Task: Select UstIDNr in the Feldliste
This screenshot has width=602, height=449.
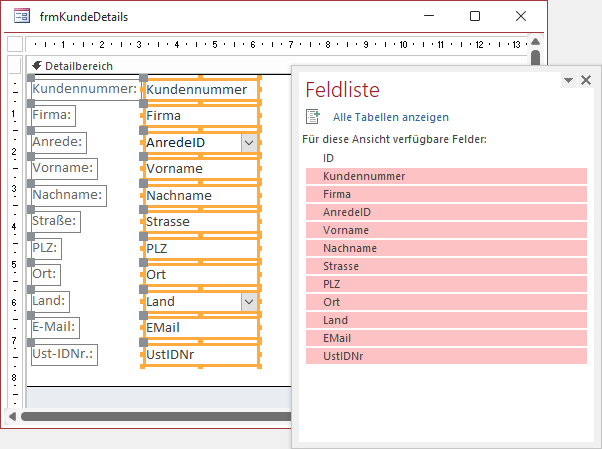Action: pos(446,356)
